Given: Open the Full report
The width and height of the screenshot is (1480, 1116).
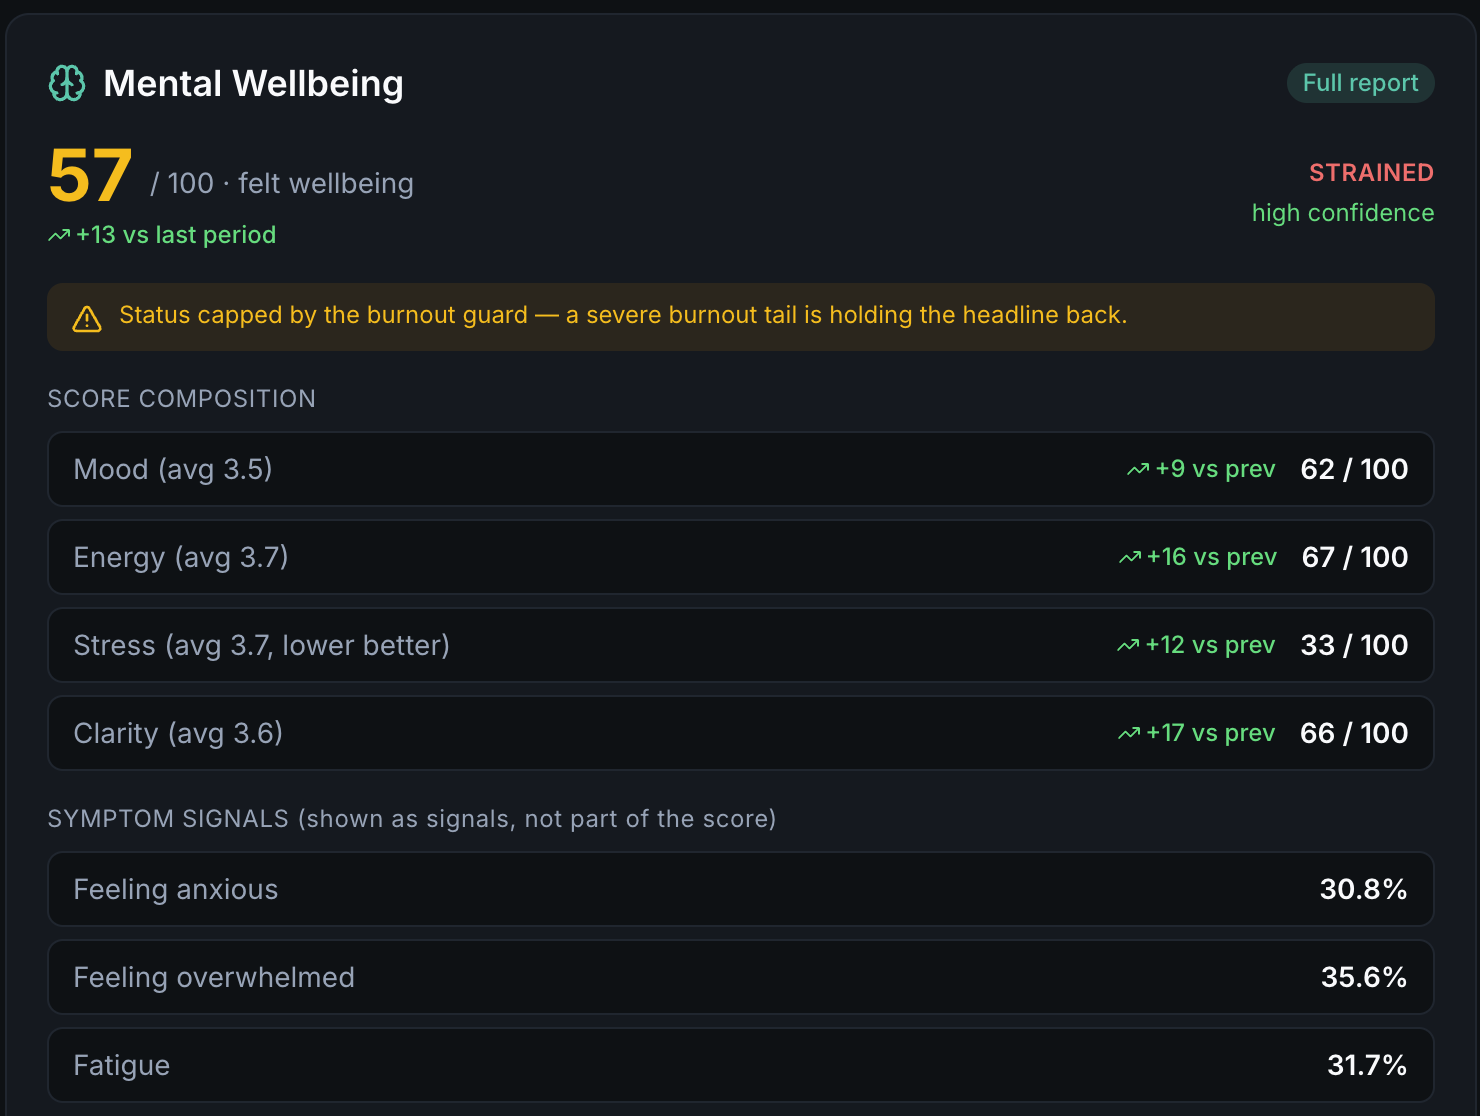Looking at the screenshot, I should click(1360, 83).
